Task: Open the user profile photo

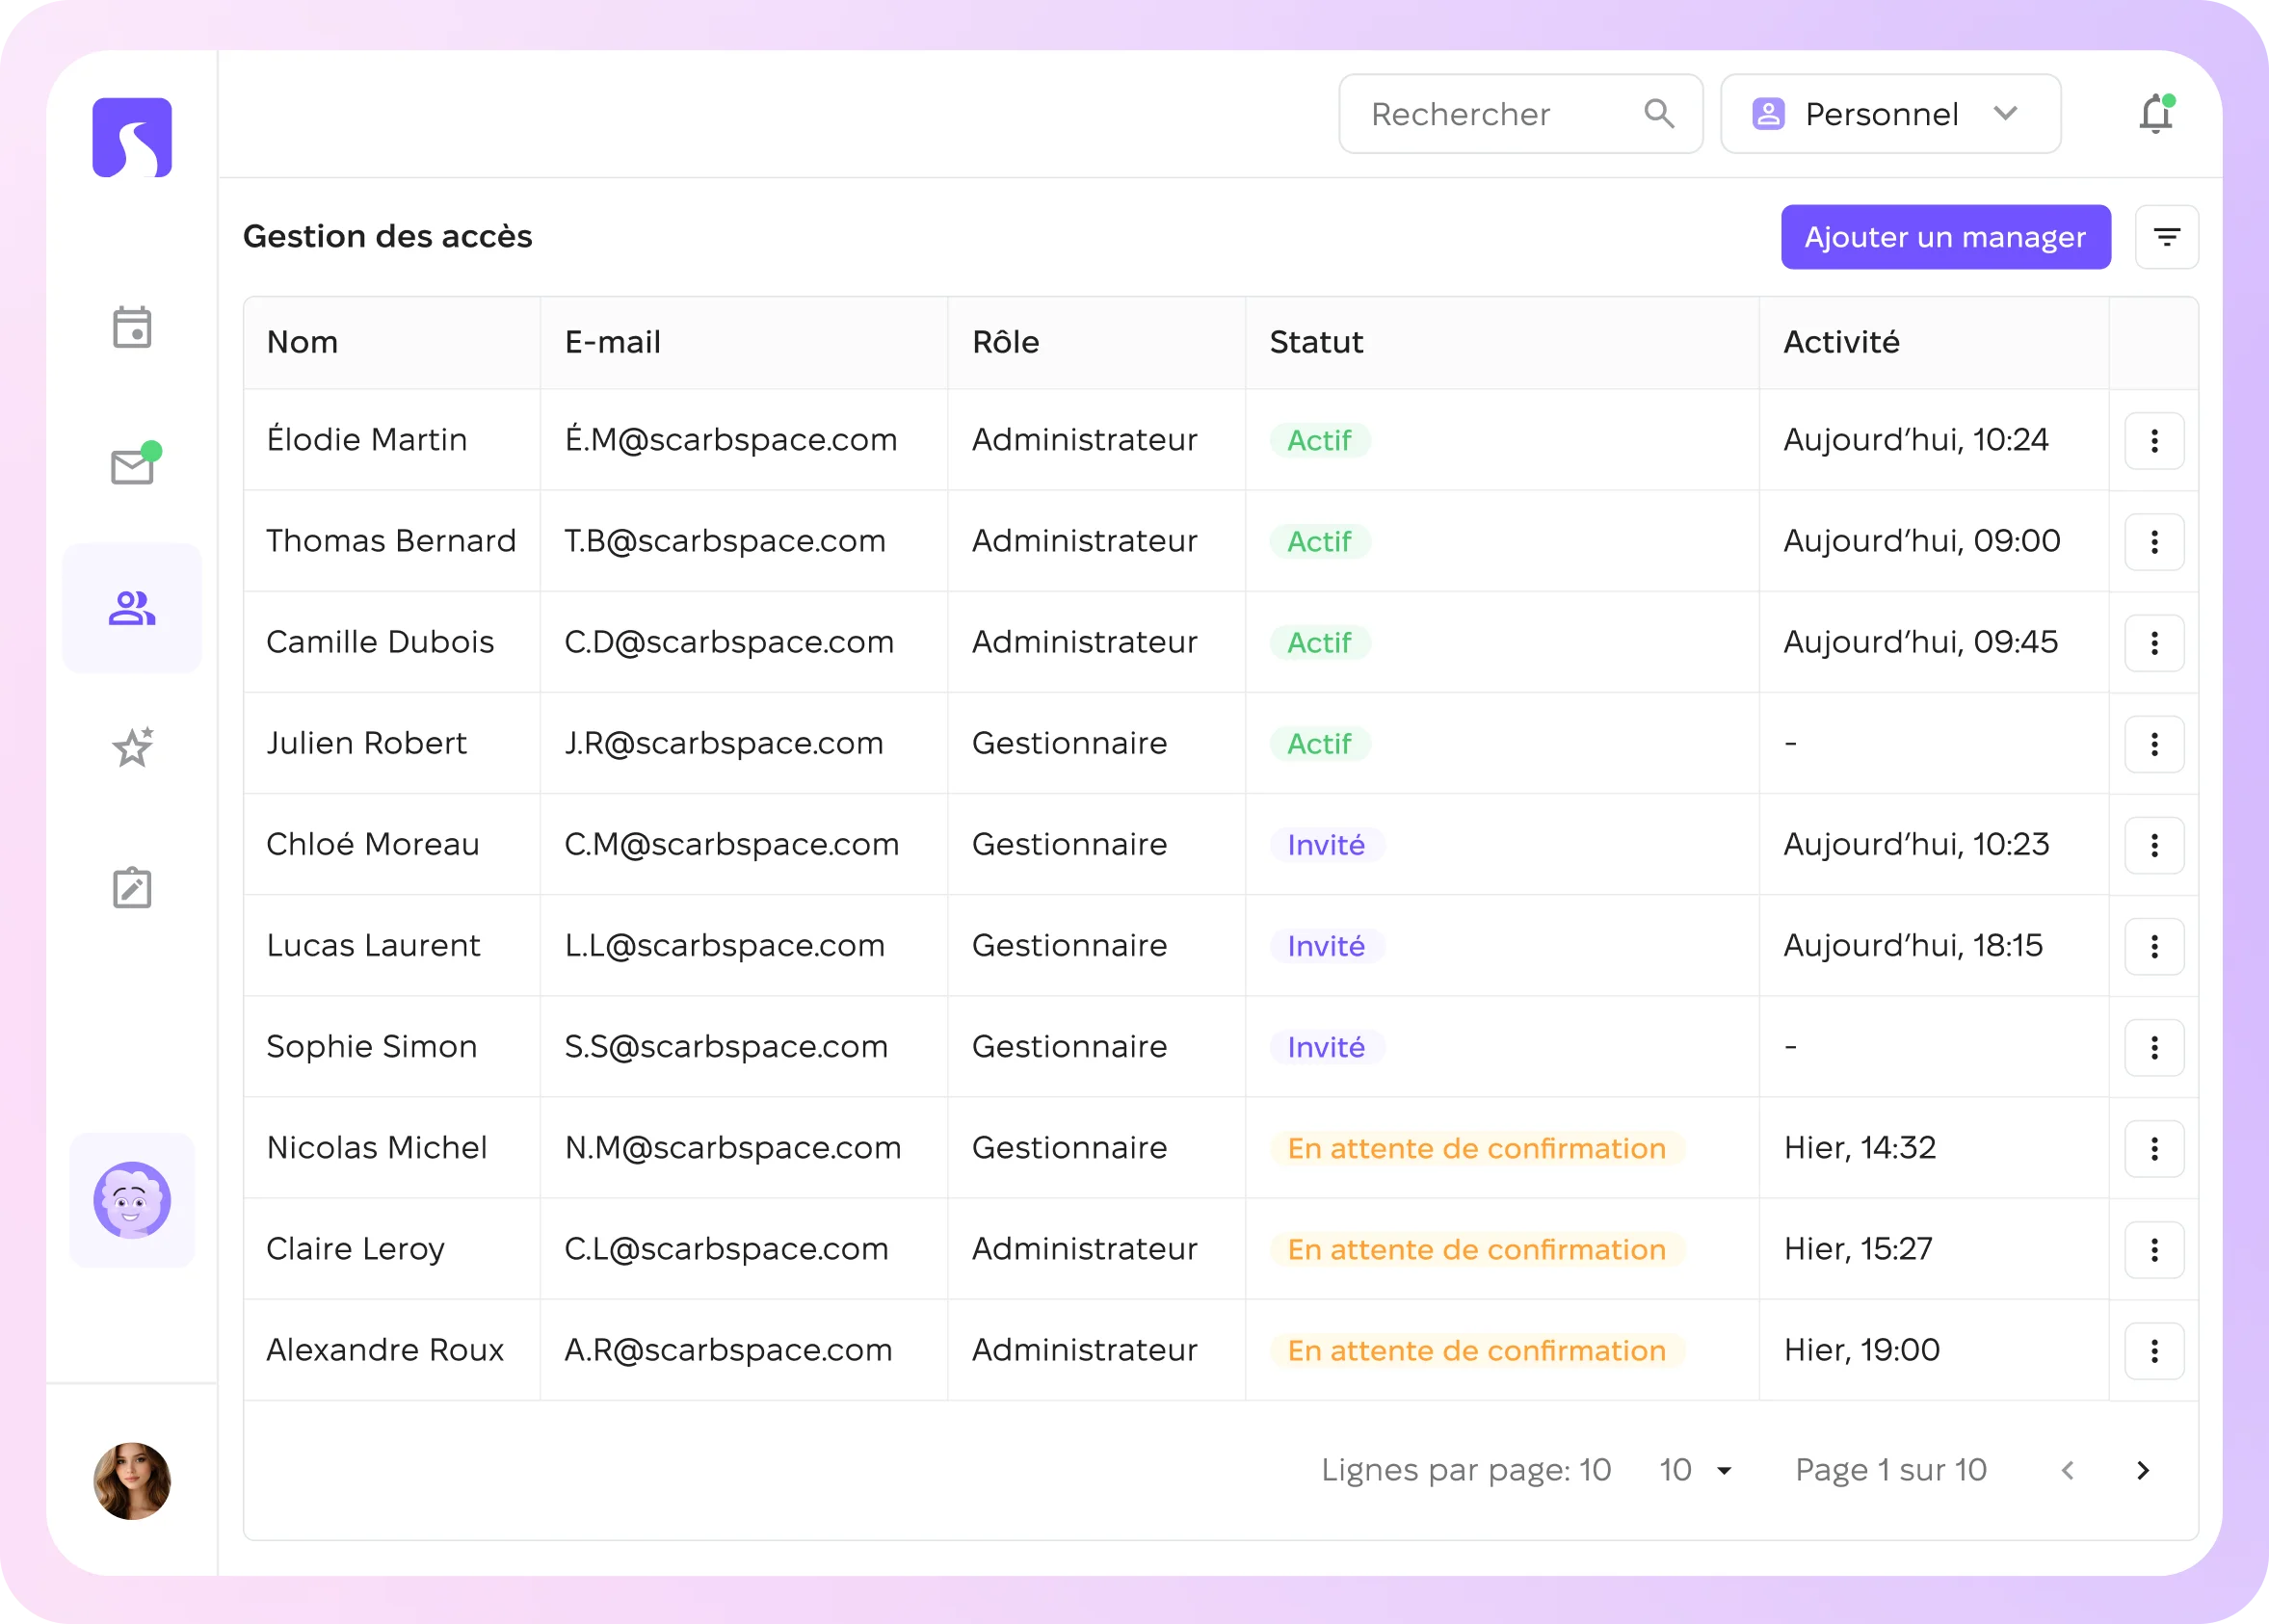Action: (x=132, y=1481)
